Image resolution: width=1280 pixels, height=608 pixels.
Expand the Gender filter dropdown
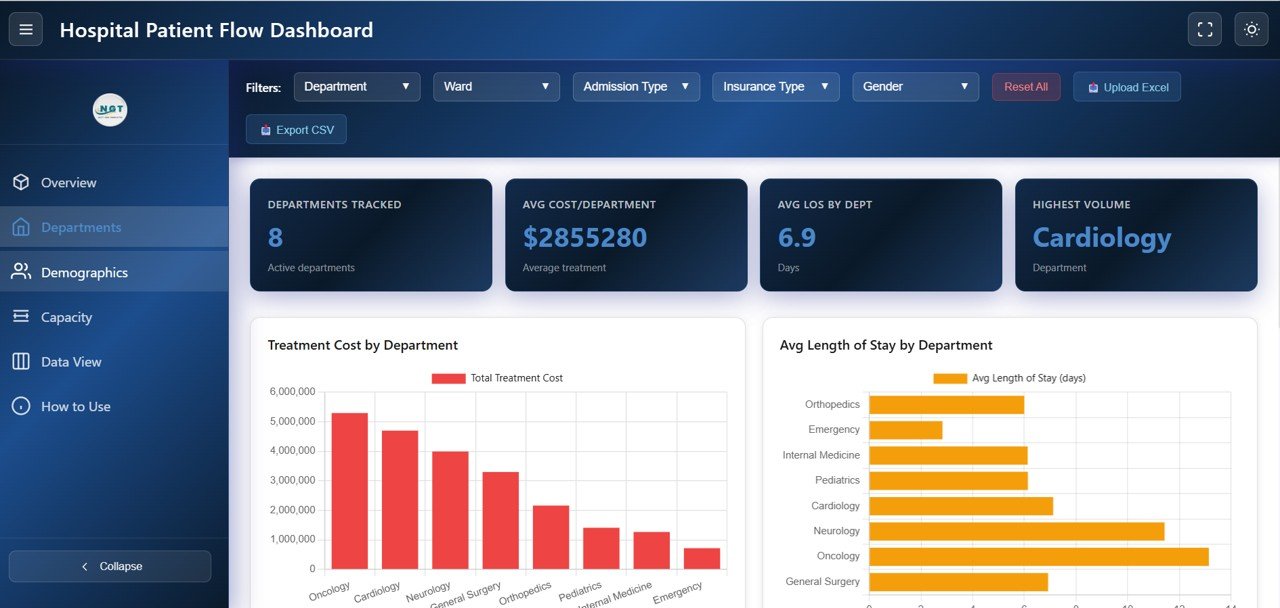click(915, 87)
